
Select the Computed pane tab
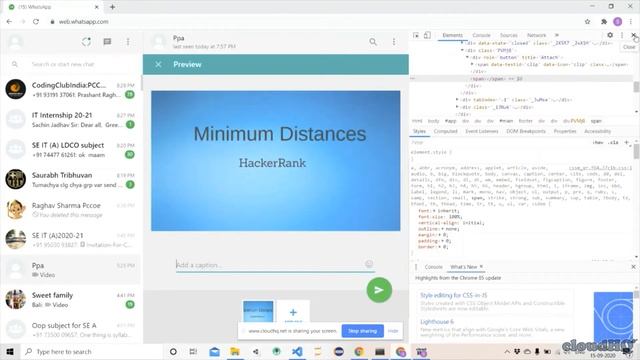[x=445, y=131]
